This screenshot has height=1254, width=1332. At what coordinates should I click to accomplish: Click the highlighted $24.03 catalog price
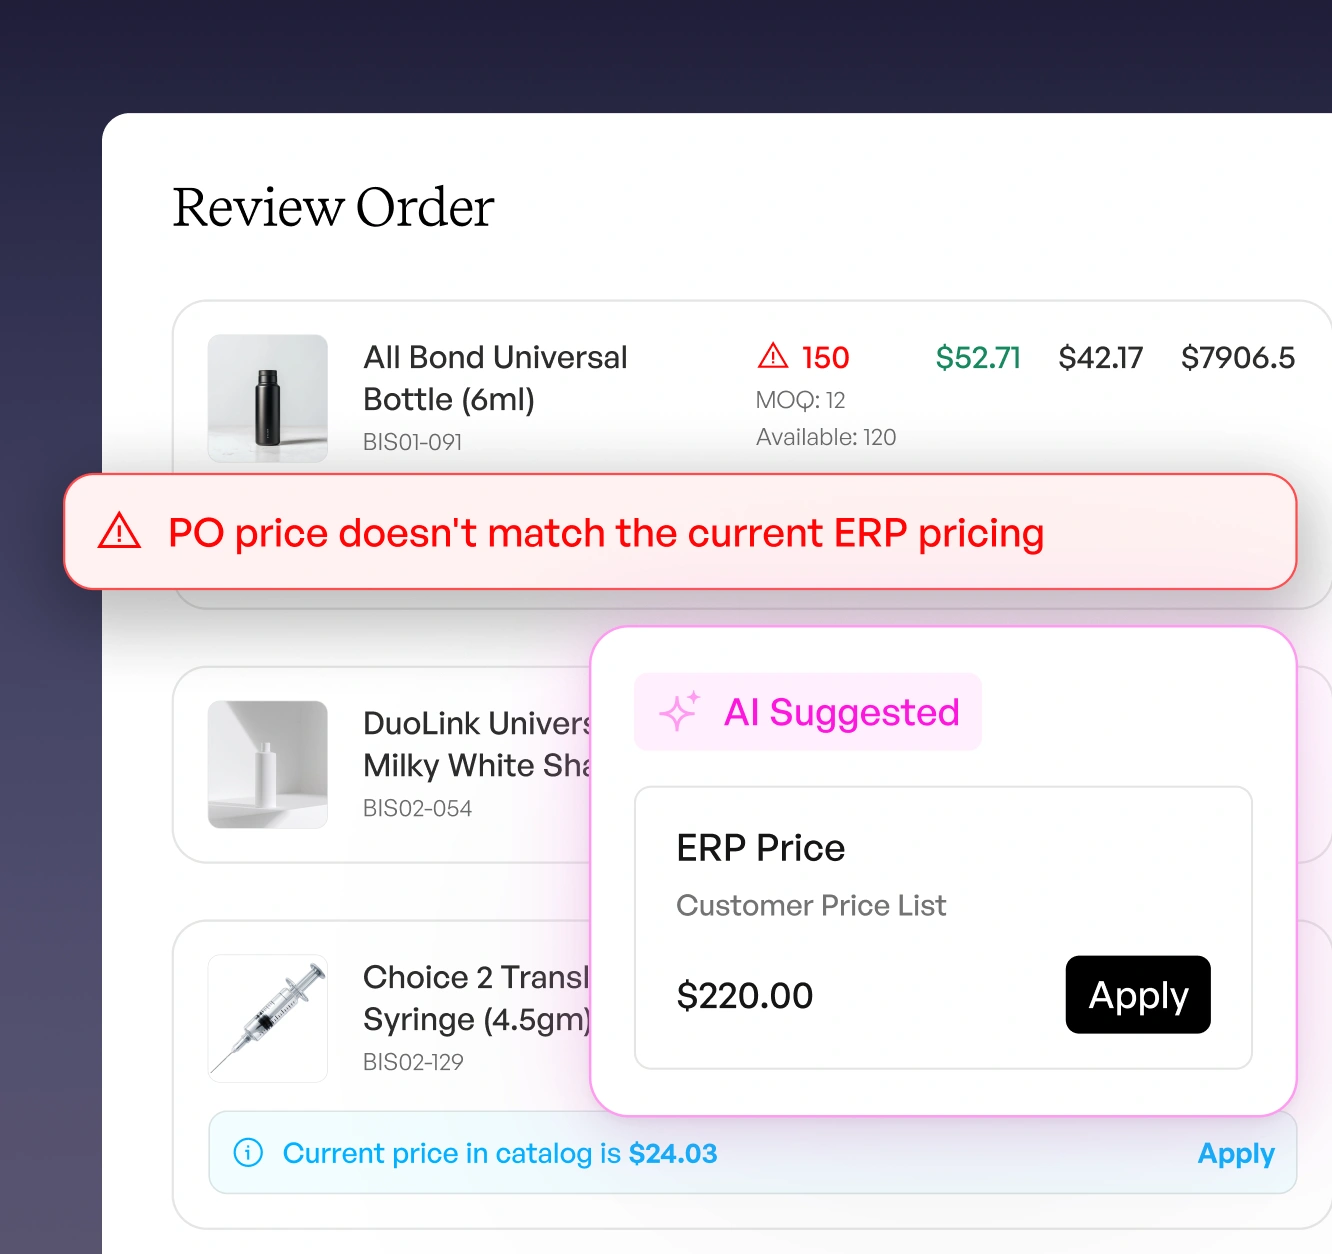click(673, 1153)
